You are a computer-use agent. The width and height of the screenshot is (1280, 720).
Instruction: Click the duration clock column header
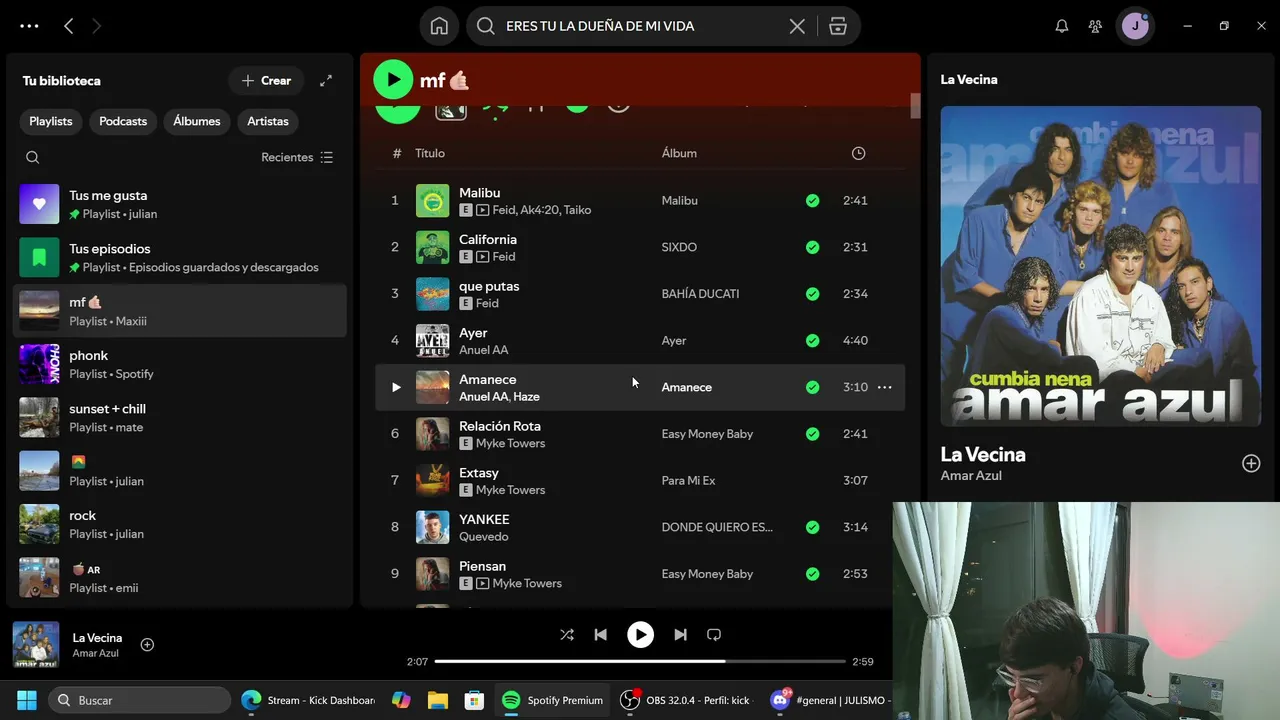858,153
